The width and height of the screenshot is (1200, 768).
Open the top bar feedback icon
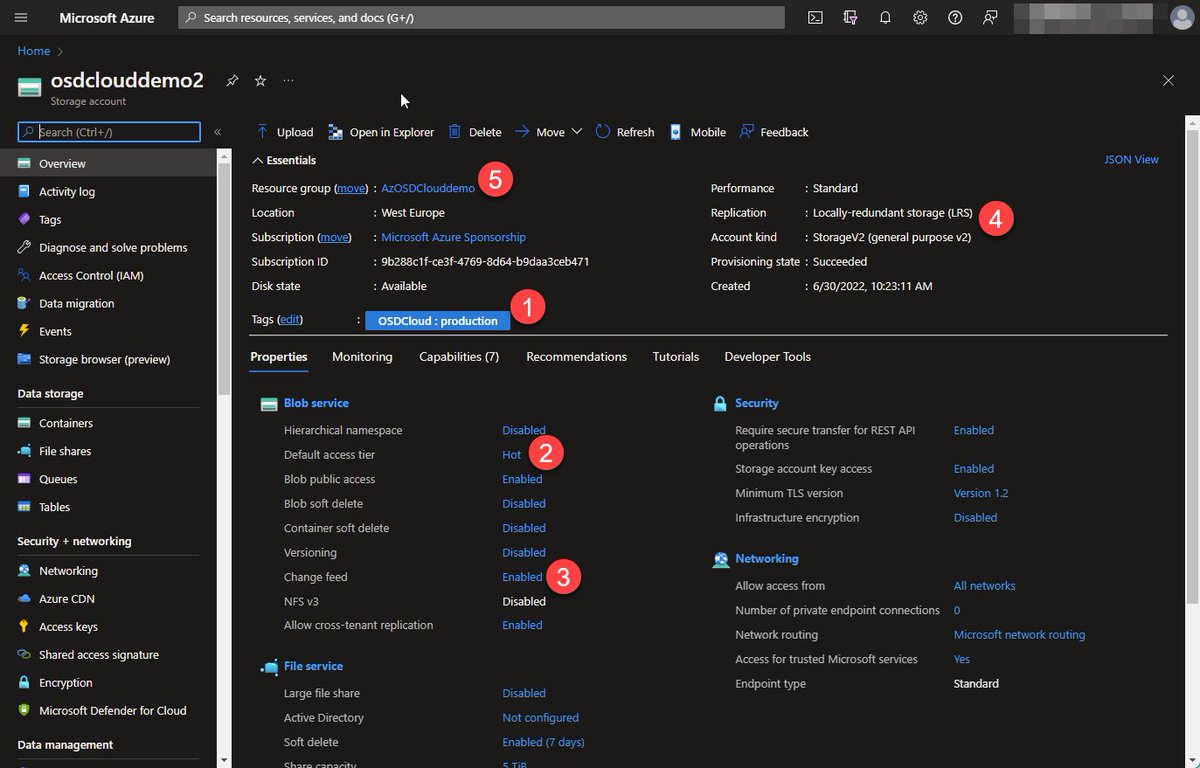(990, 18)
